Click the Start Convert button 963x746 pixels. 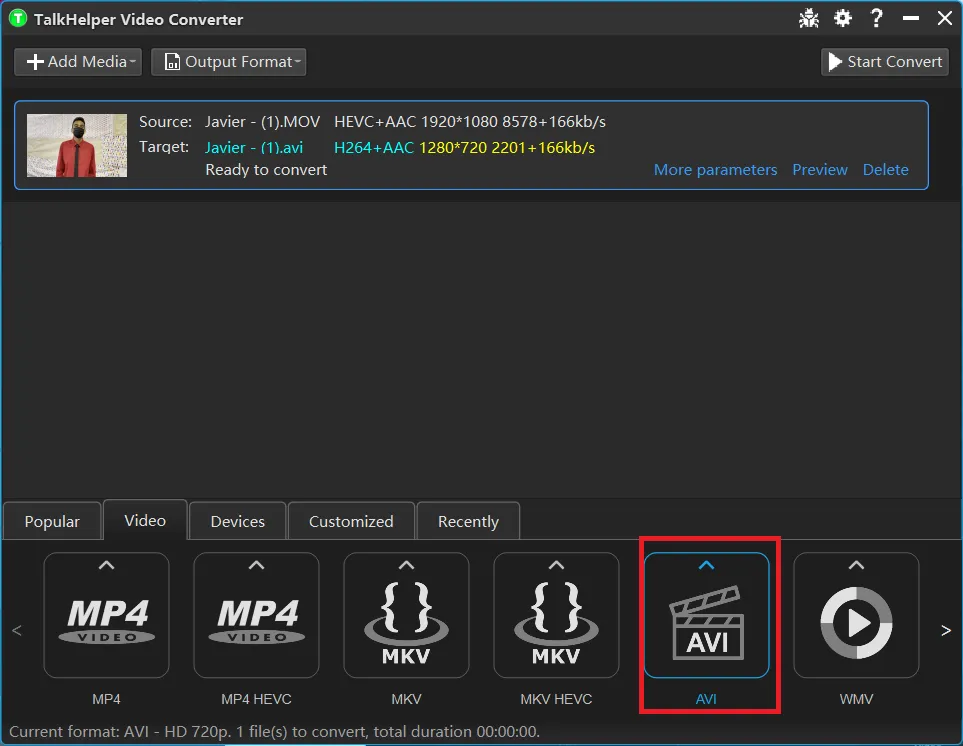(885, 62)
